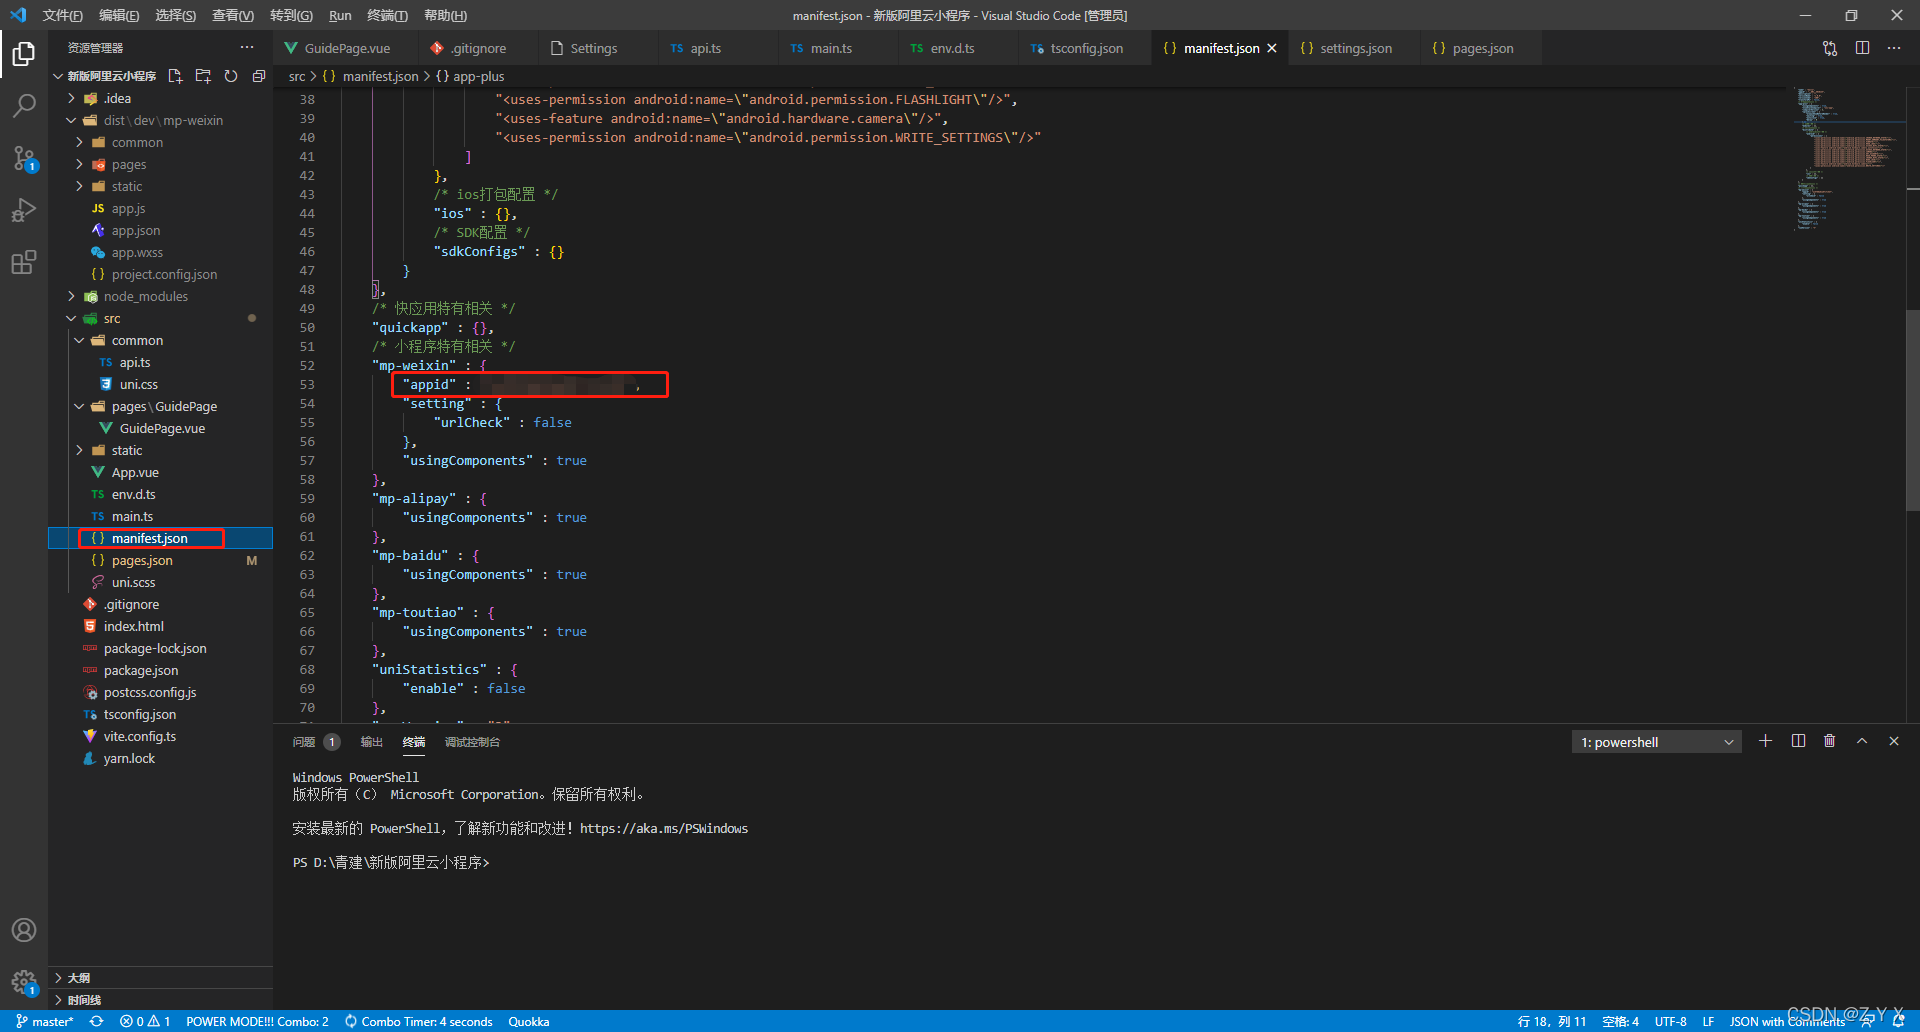Show errors and warnings count
The height and width of the screenshot is (1032, 1920).
tap(145, 1021)
